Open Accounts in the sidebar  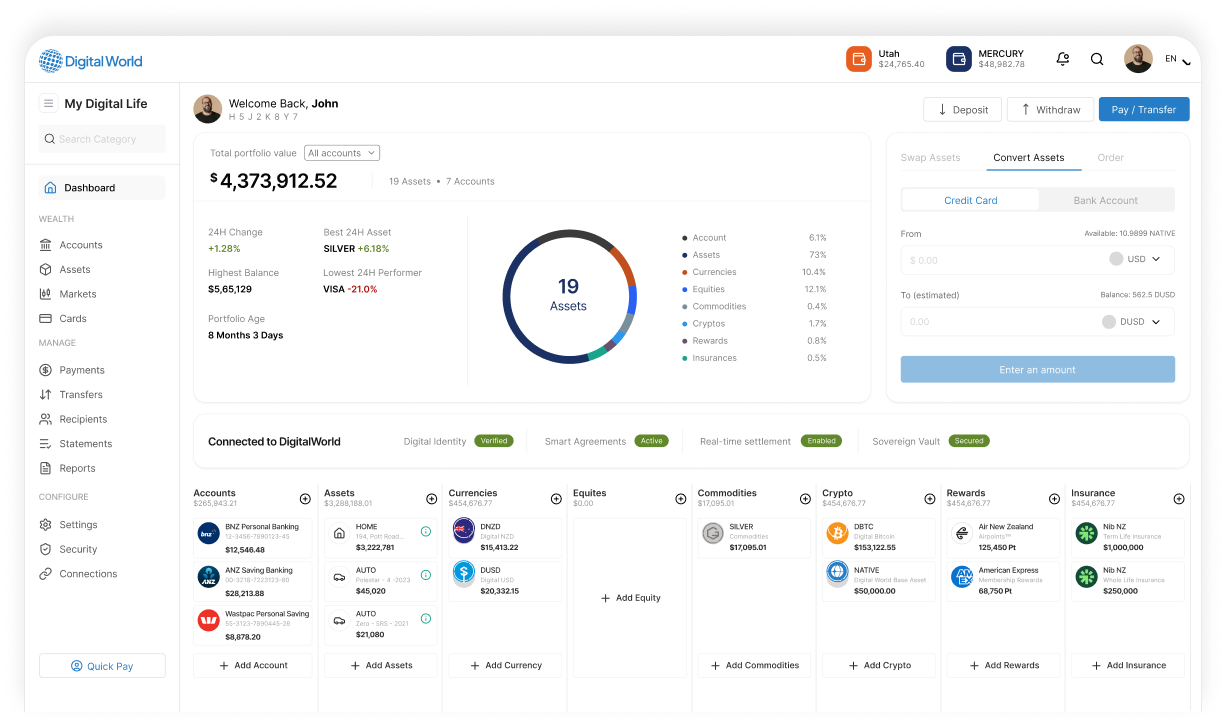click(x=71, y=245)
